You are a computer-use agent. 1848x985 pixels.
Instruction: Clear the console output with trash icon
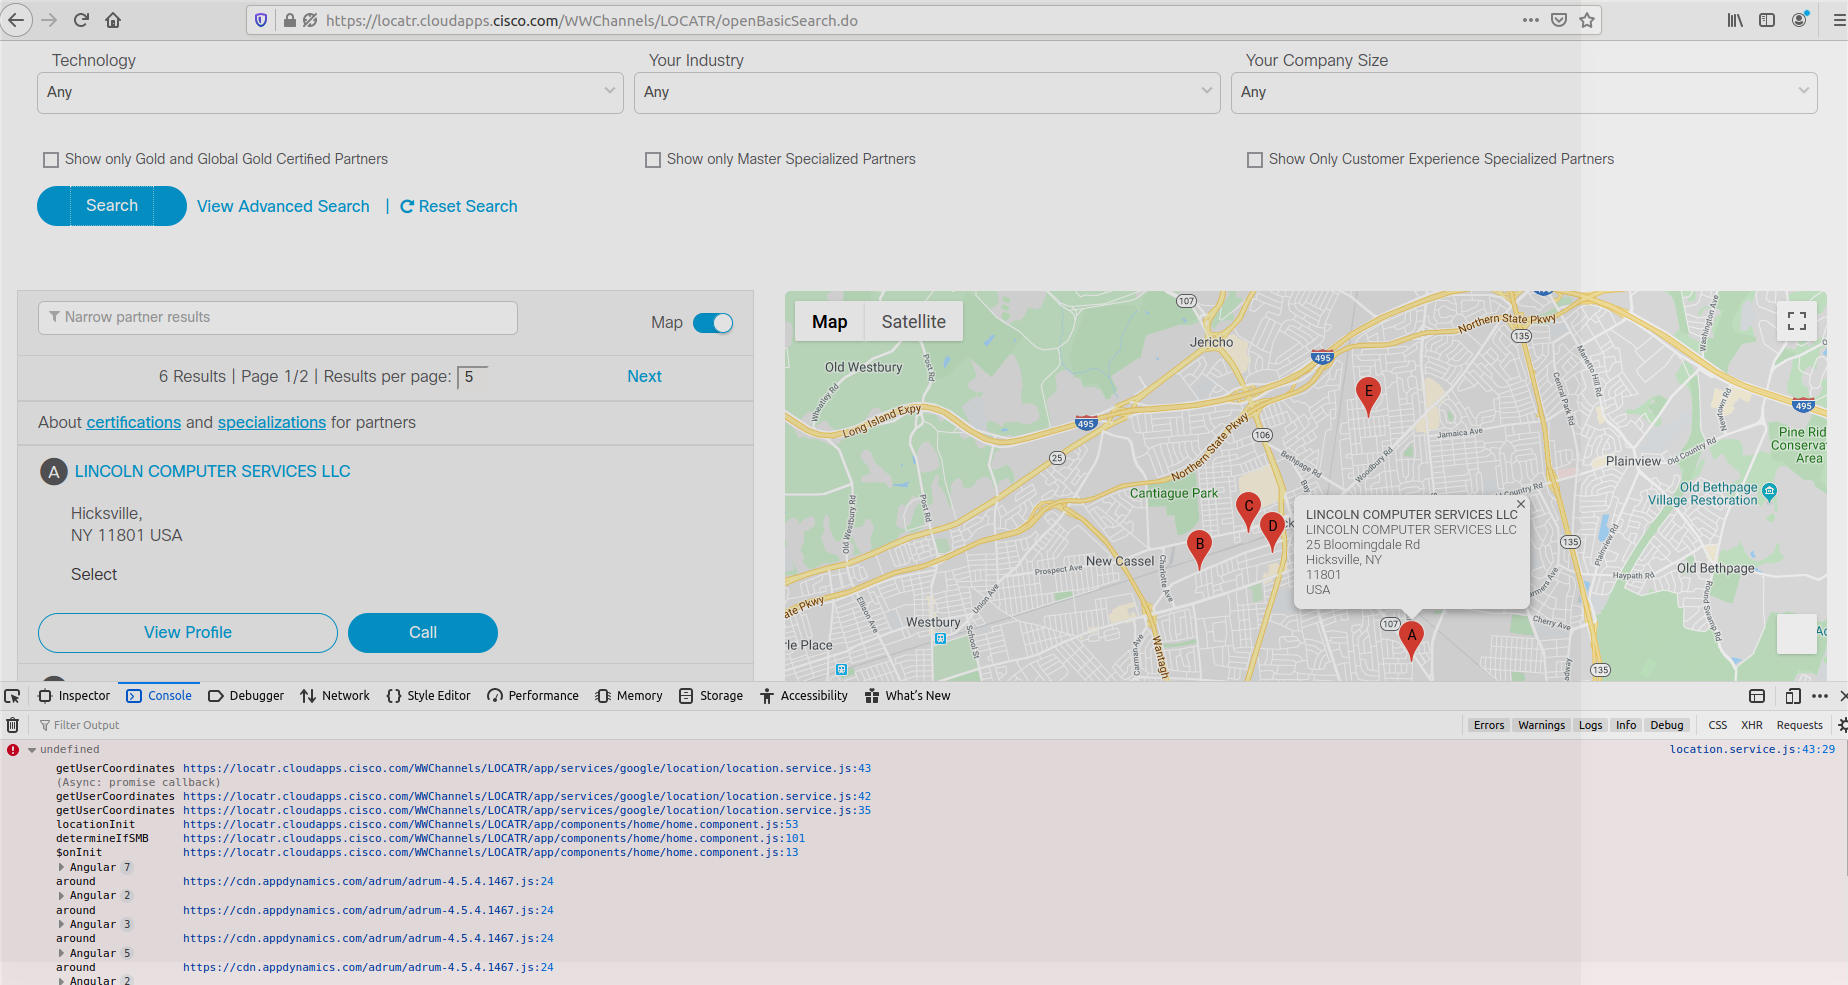[13, 724]
